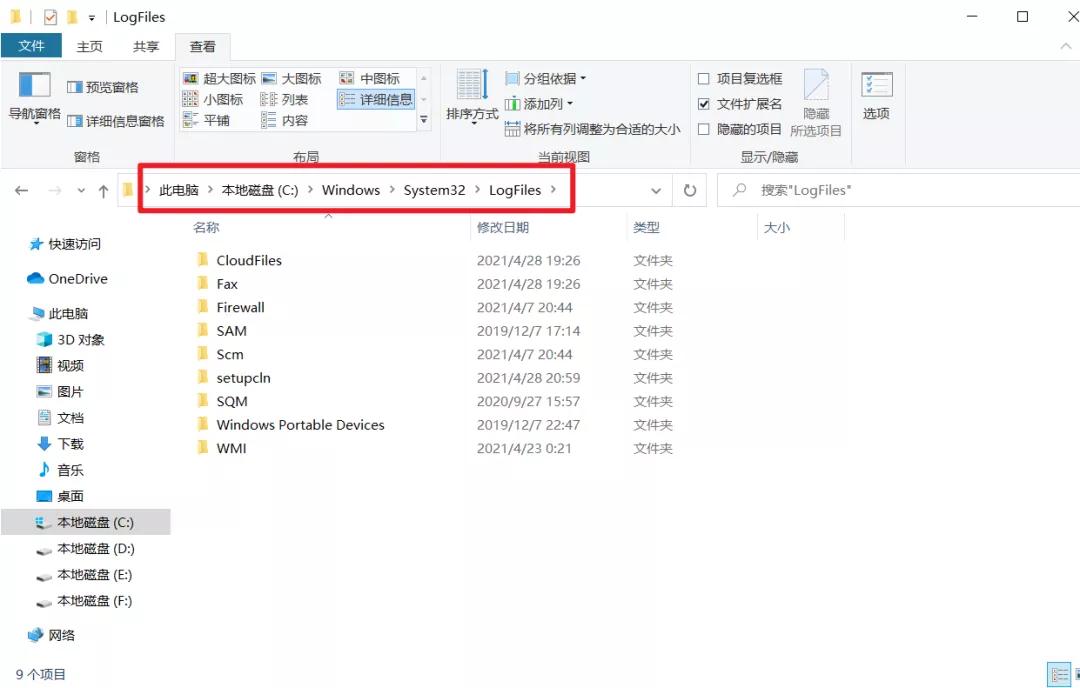1080x688 pixels.
Task: Open the 排序方式 (sort by) control
Action: 470,99
